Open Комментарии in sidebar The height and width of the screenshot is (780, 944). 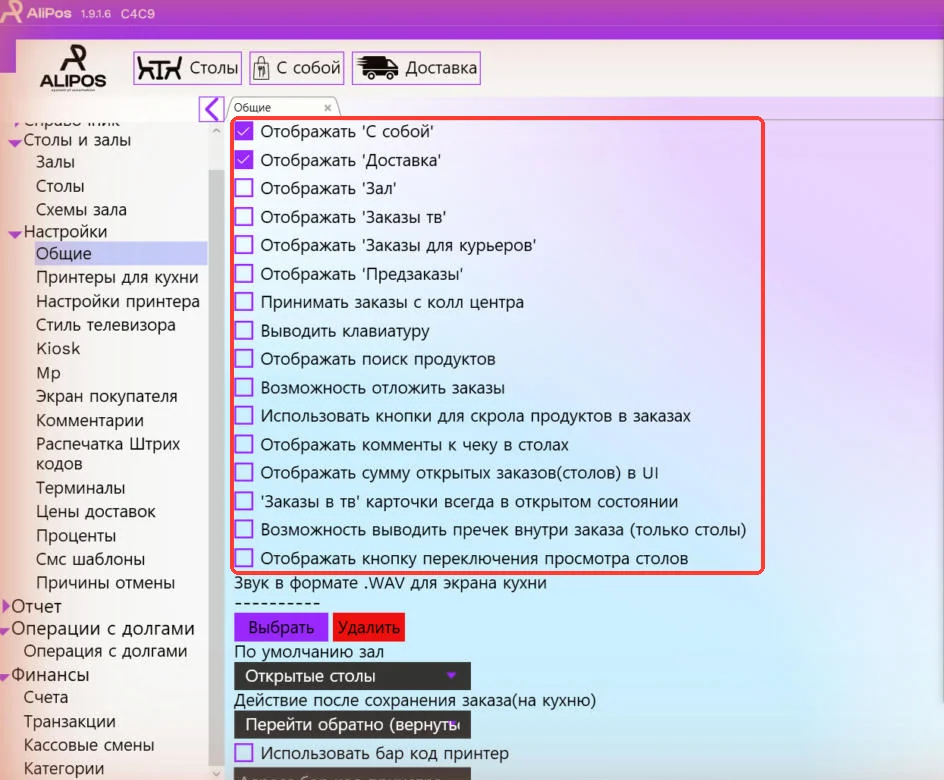click(90, 420)
